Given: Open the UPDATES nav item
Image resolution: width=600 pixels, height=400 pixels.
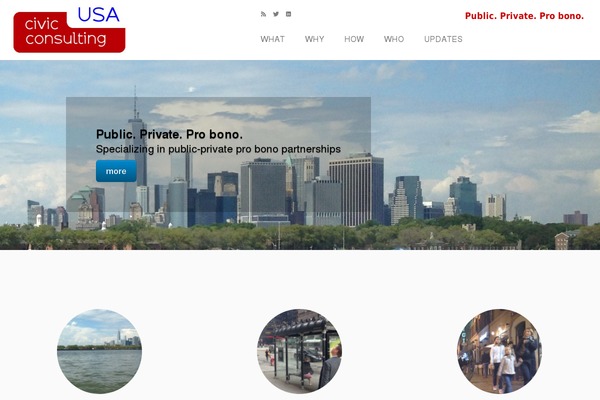Looking at the screenshot, I should 443,39.
